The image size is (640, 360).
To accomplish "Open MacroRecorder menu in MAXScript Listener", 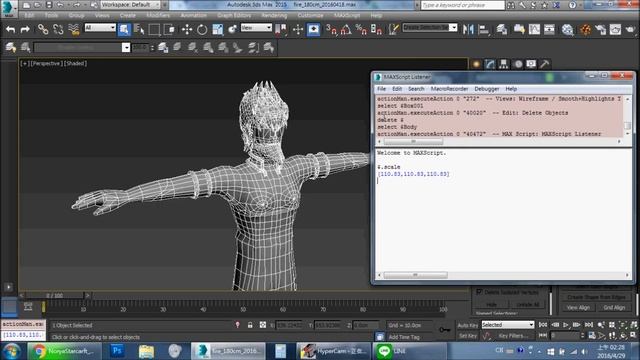I will pos(449,89).
